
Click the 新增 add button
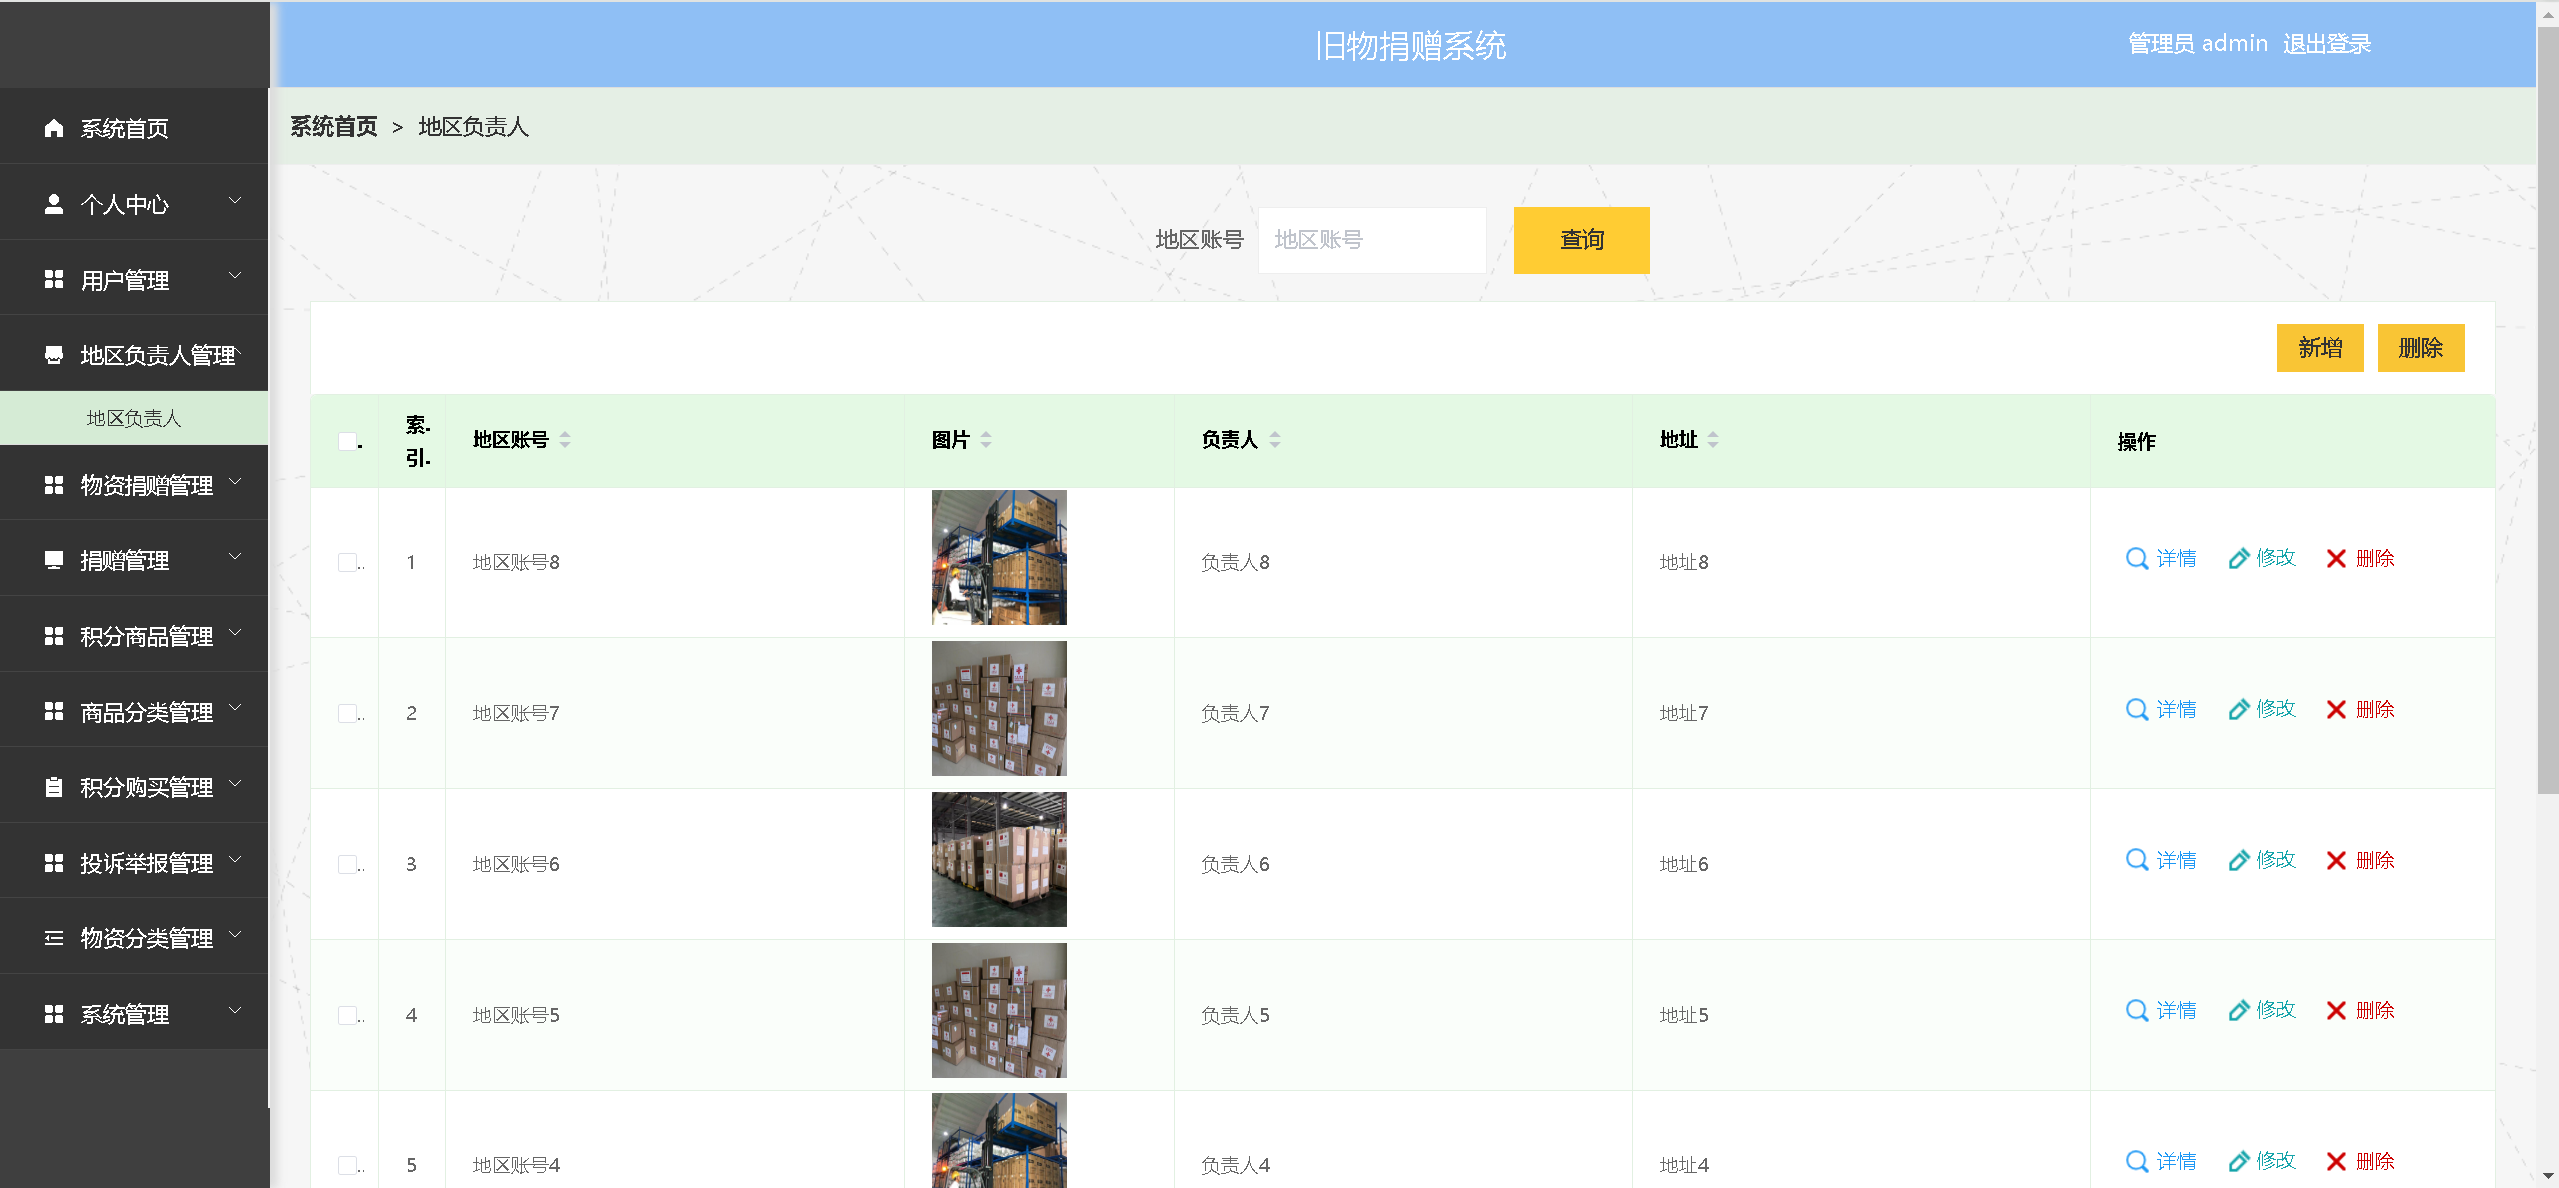(2320, 348)
